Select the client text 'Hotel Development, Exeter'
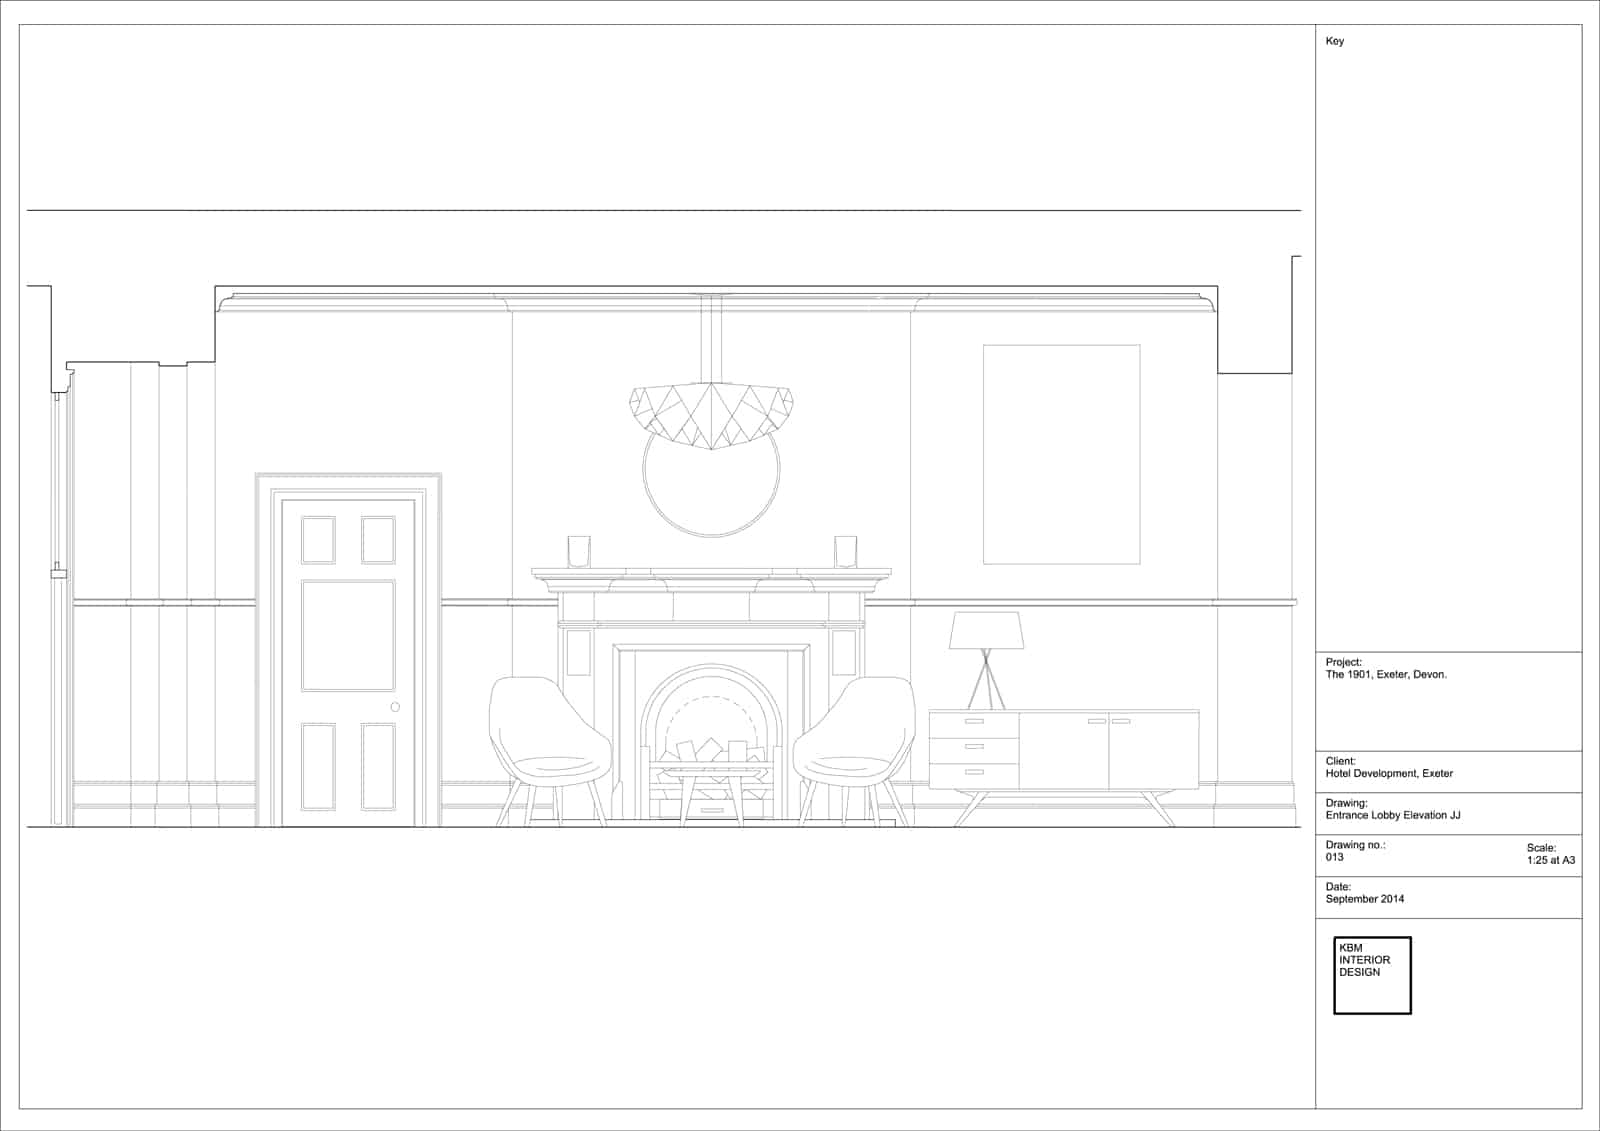This screenshot has width=1600, height=1131. 1389,773
